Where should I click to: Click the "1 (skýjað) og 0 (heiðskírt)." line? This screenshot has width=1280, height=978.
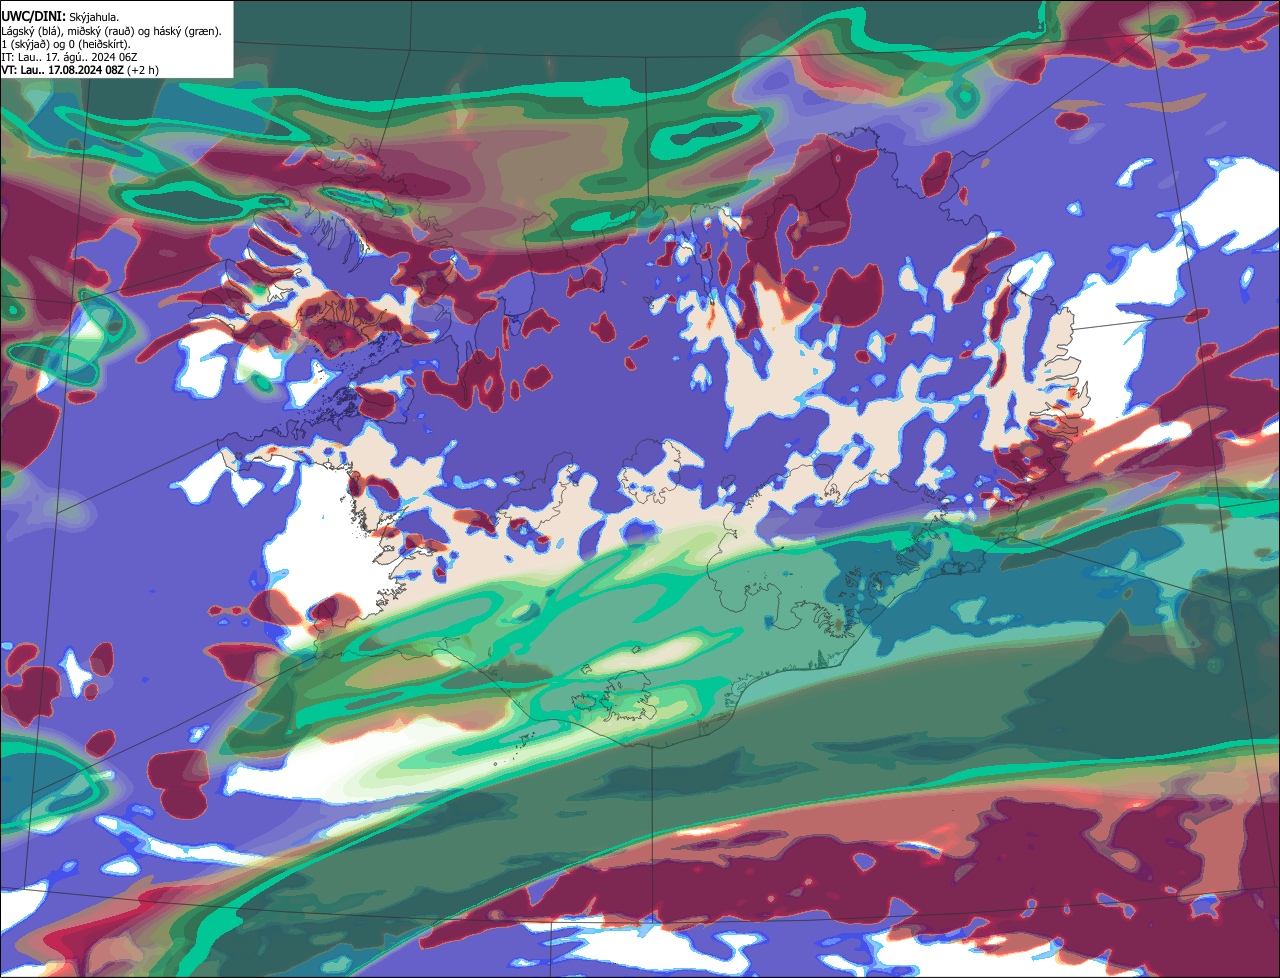[66, 44]
